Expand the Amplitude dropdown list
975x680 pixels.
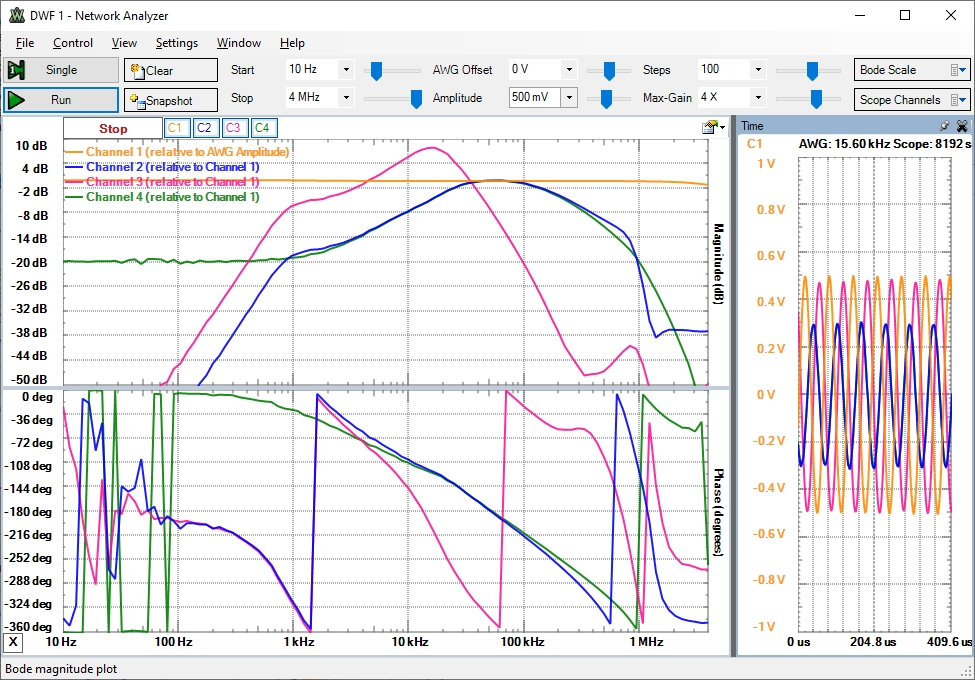coord(569,98)
